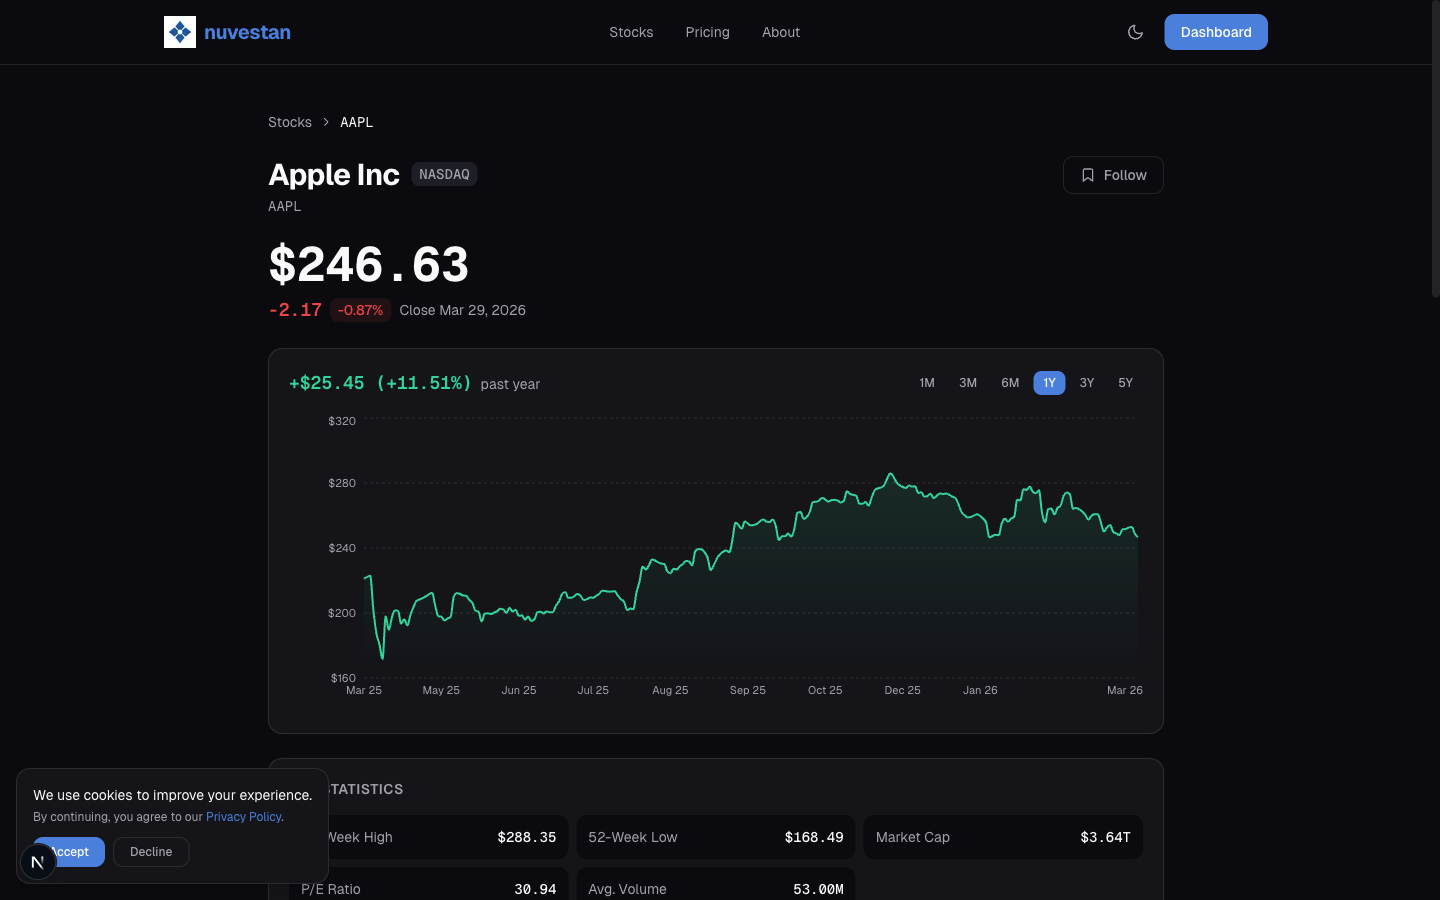Show the 5Y price chart
The width and height of the screenshot is (1440, 900).
[x=1126, y=383]
